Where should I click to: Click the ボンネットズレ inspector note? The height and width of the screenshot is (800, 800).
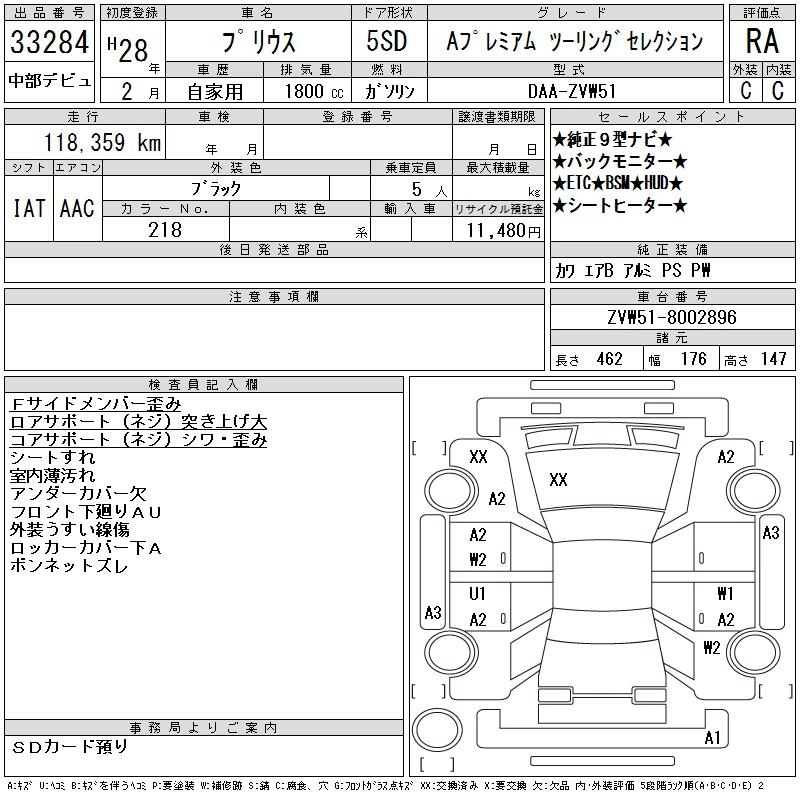click(x=68, y=566)
